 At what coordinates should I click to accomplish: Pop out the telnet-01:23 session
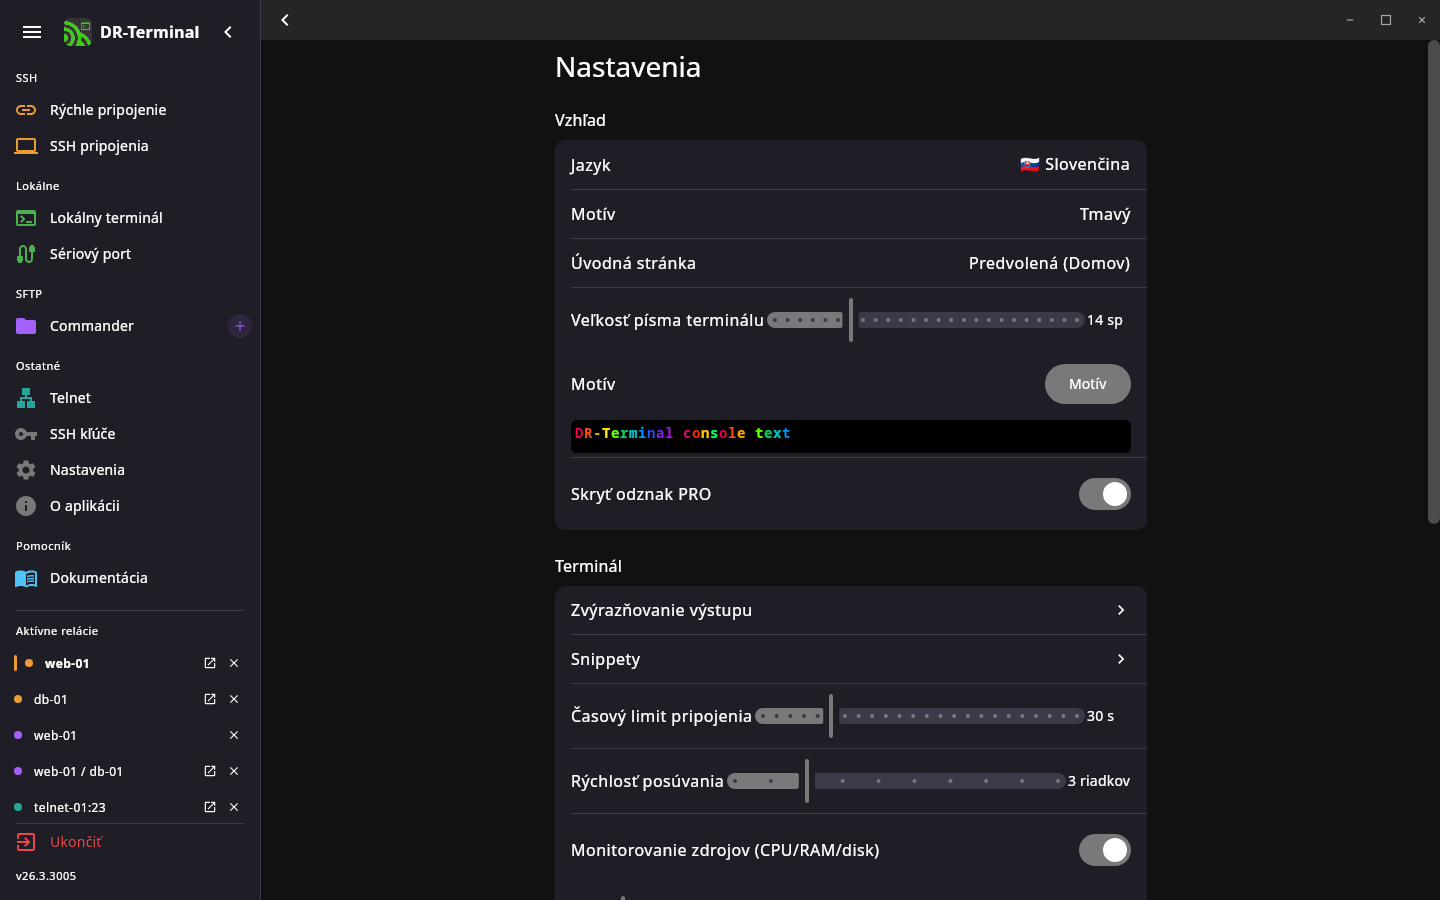point(210,807)
